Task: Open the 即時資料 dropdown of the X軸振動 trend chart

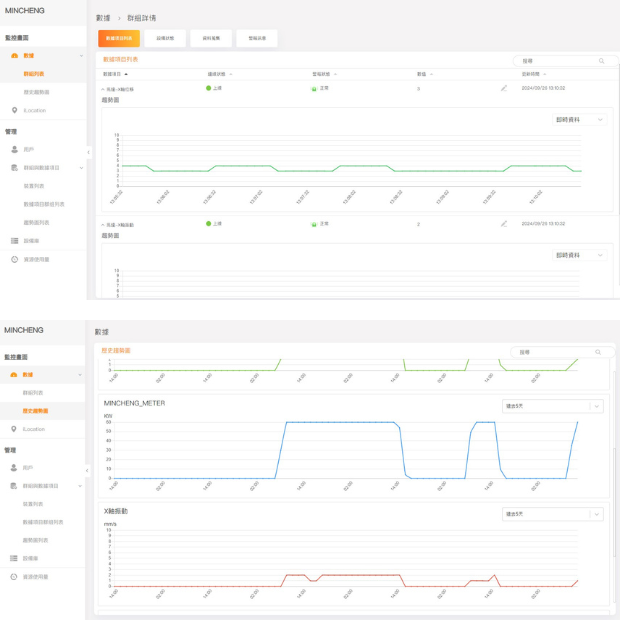Action: (x=579, y=255)
